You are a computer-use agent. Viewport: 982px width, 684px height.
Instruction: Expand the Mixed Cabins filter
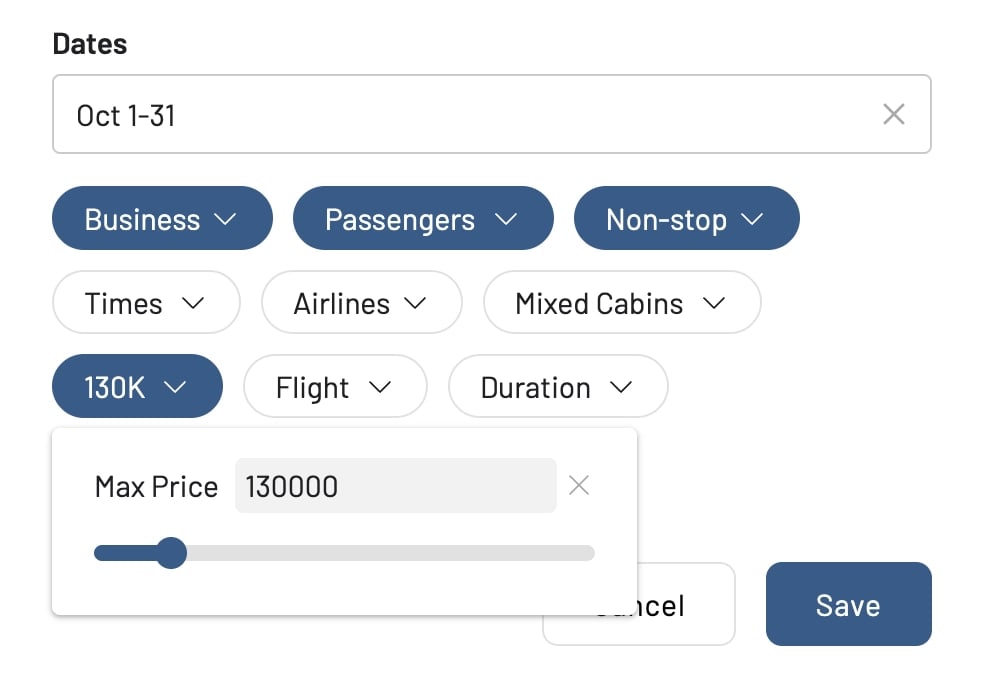tap(621, 303)
